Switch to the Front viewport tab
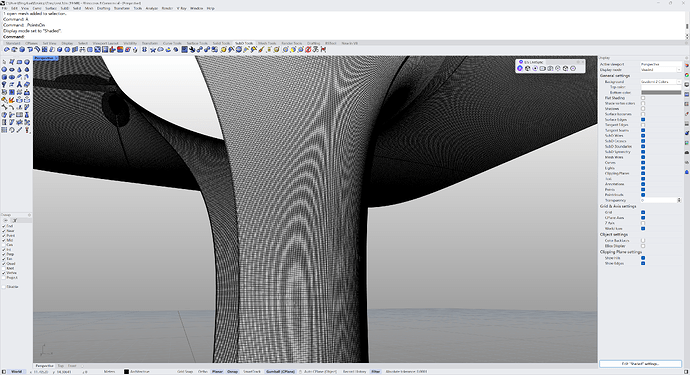Image resolution: width=690 pixels, height=375 pixels. (x=72, y=366)
